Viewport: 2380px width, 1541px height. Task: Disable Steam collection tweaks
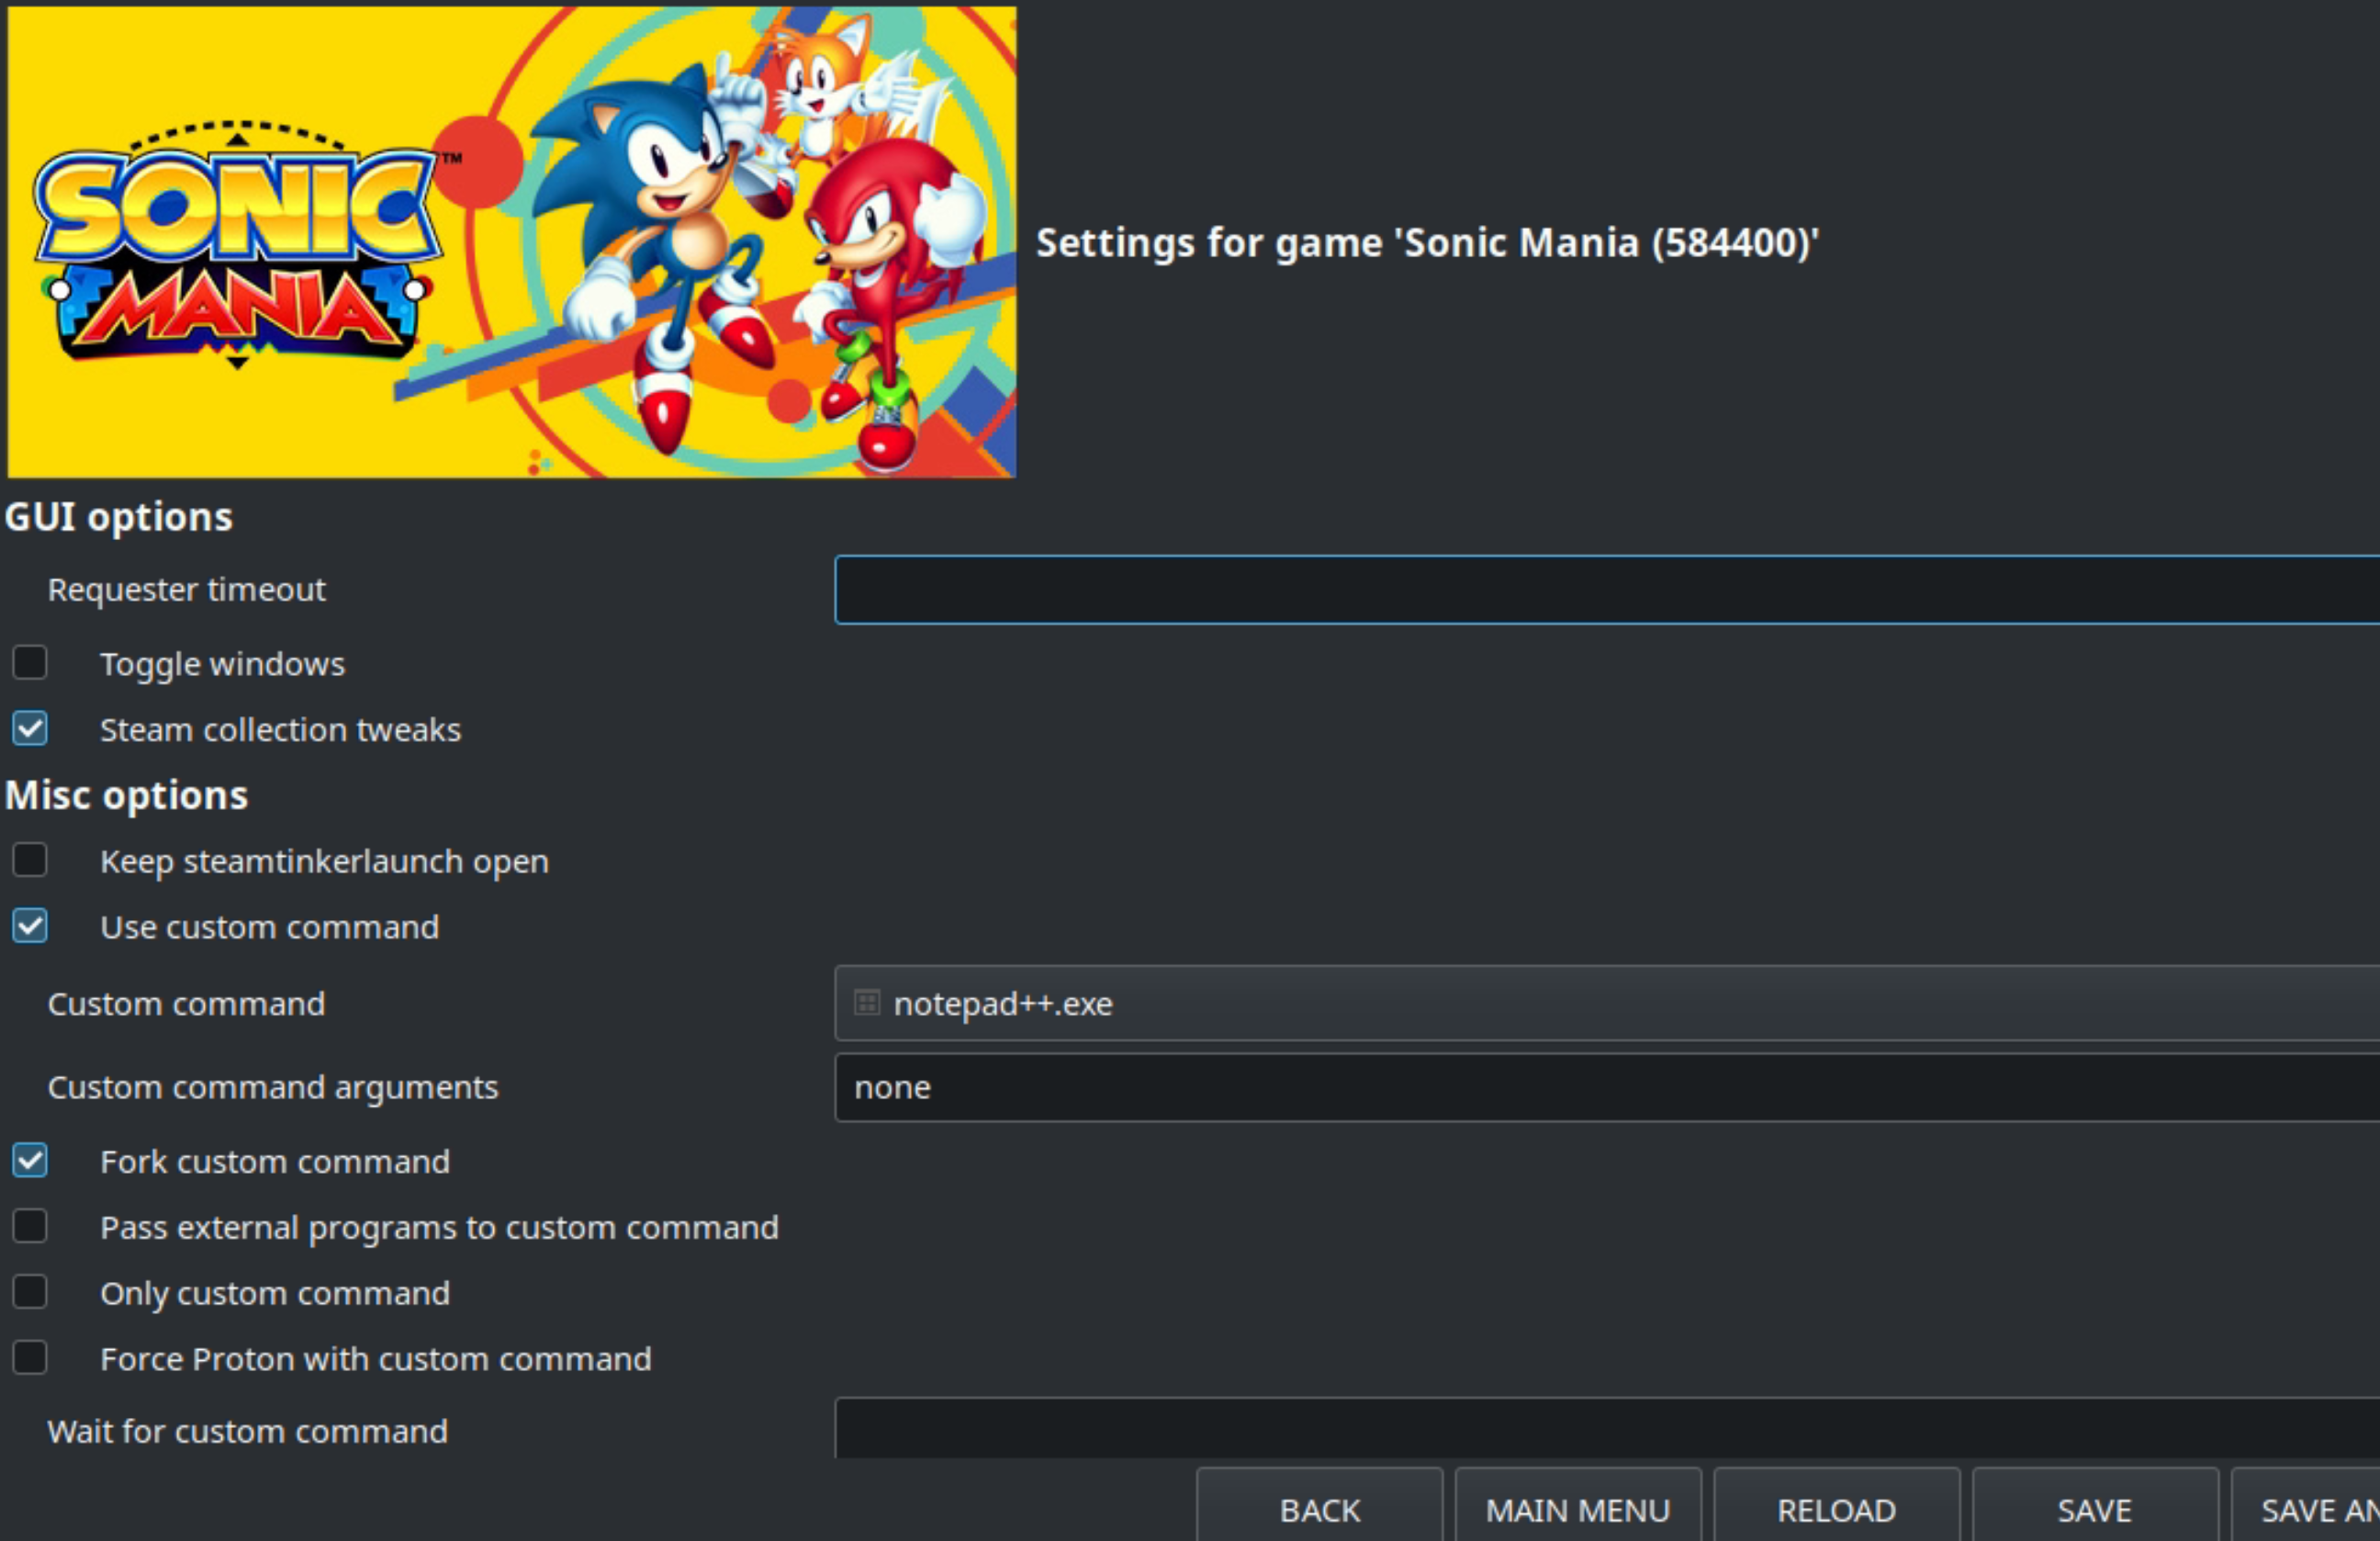point(30,729)
